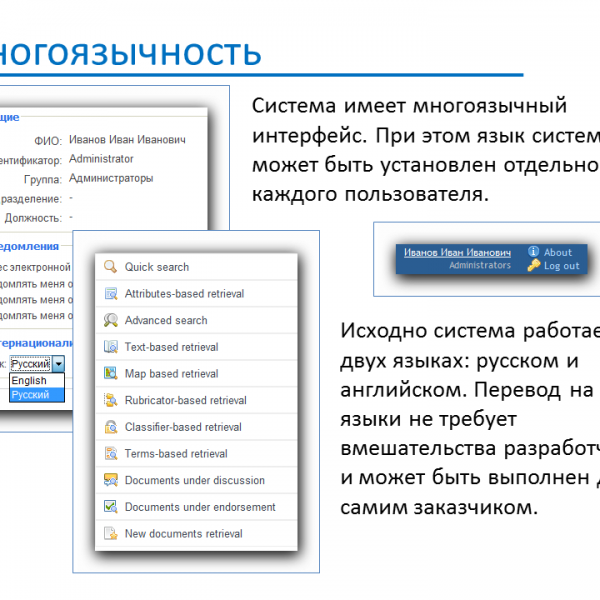This screenshot has height=600, width=600.
Task: Open New documents retrieval menu item
Action: pos(183,534)
